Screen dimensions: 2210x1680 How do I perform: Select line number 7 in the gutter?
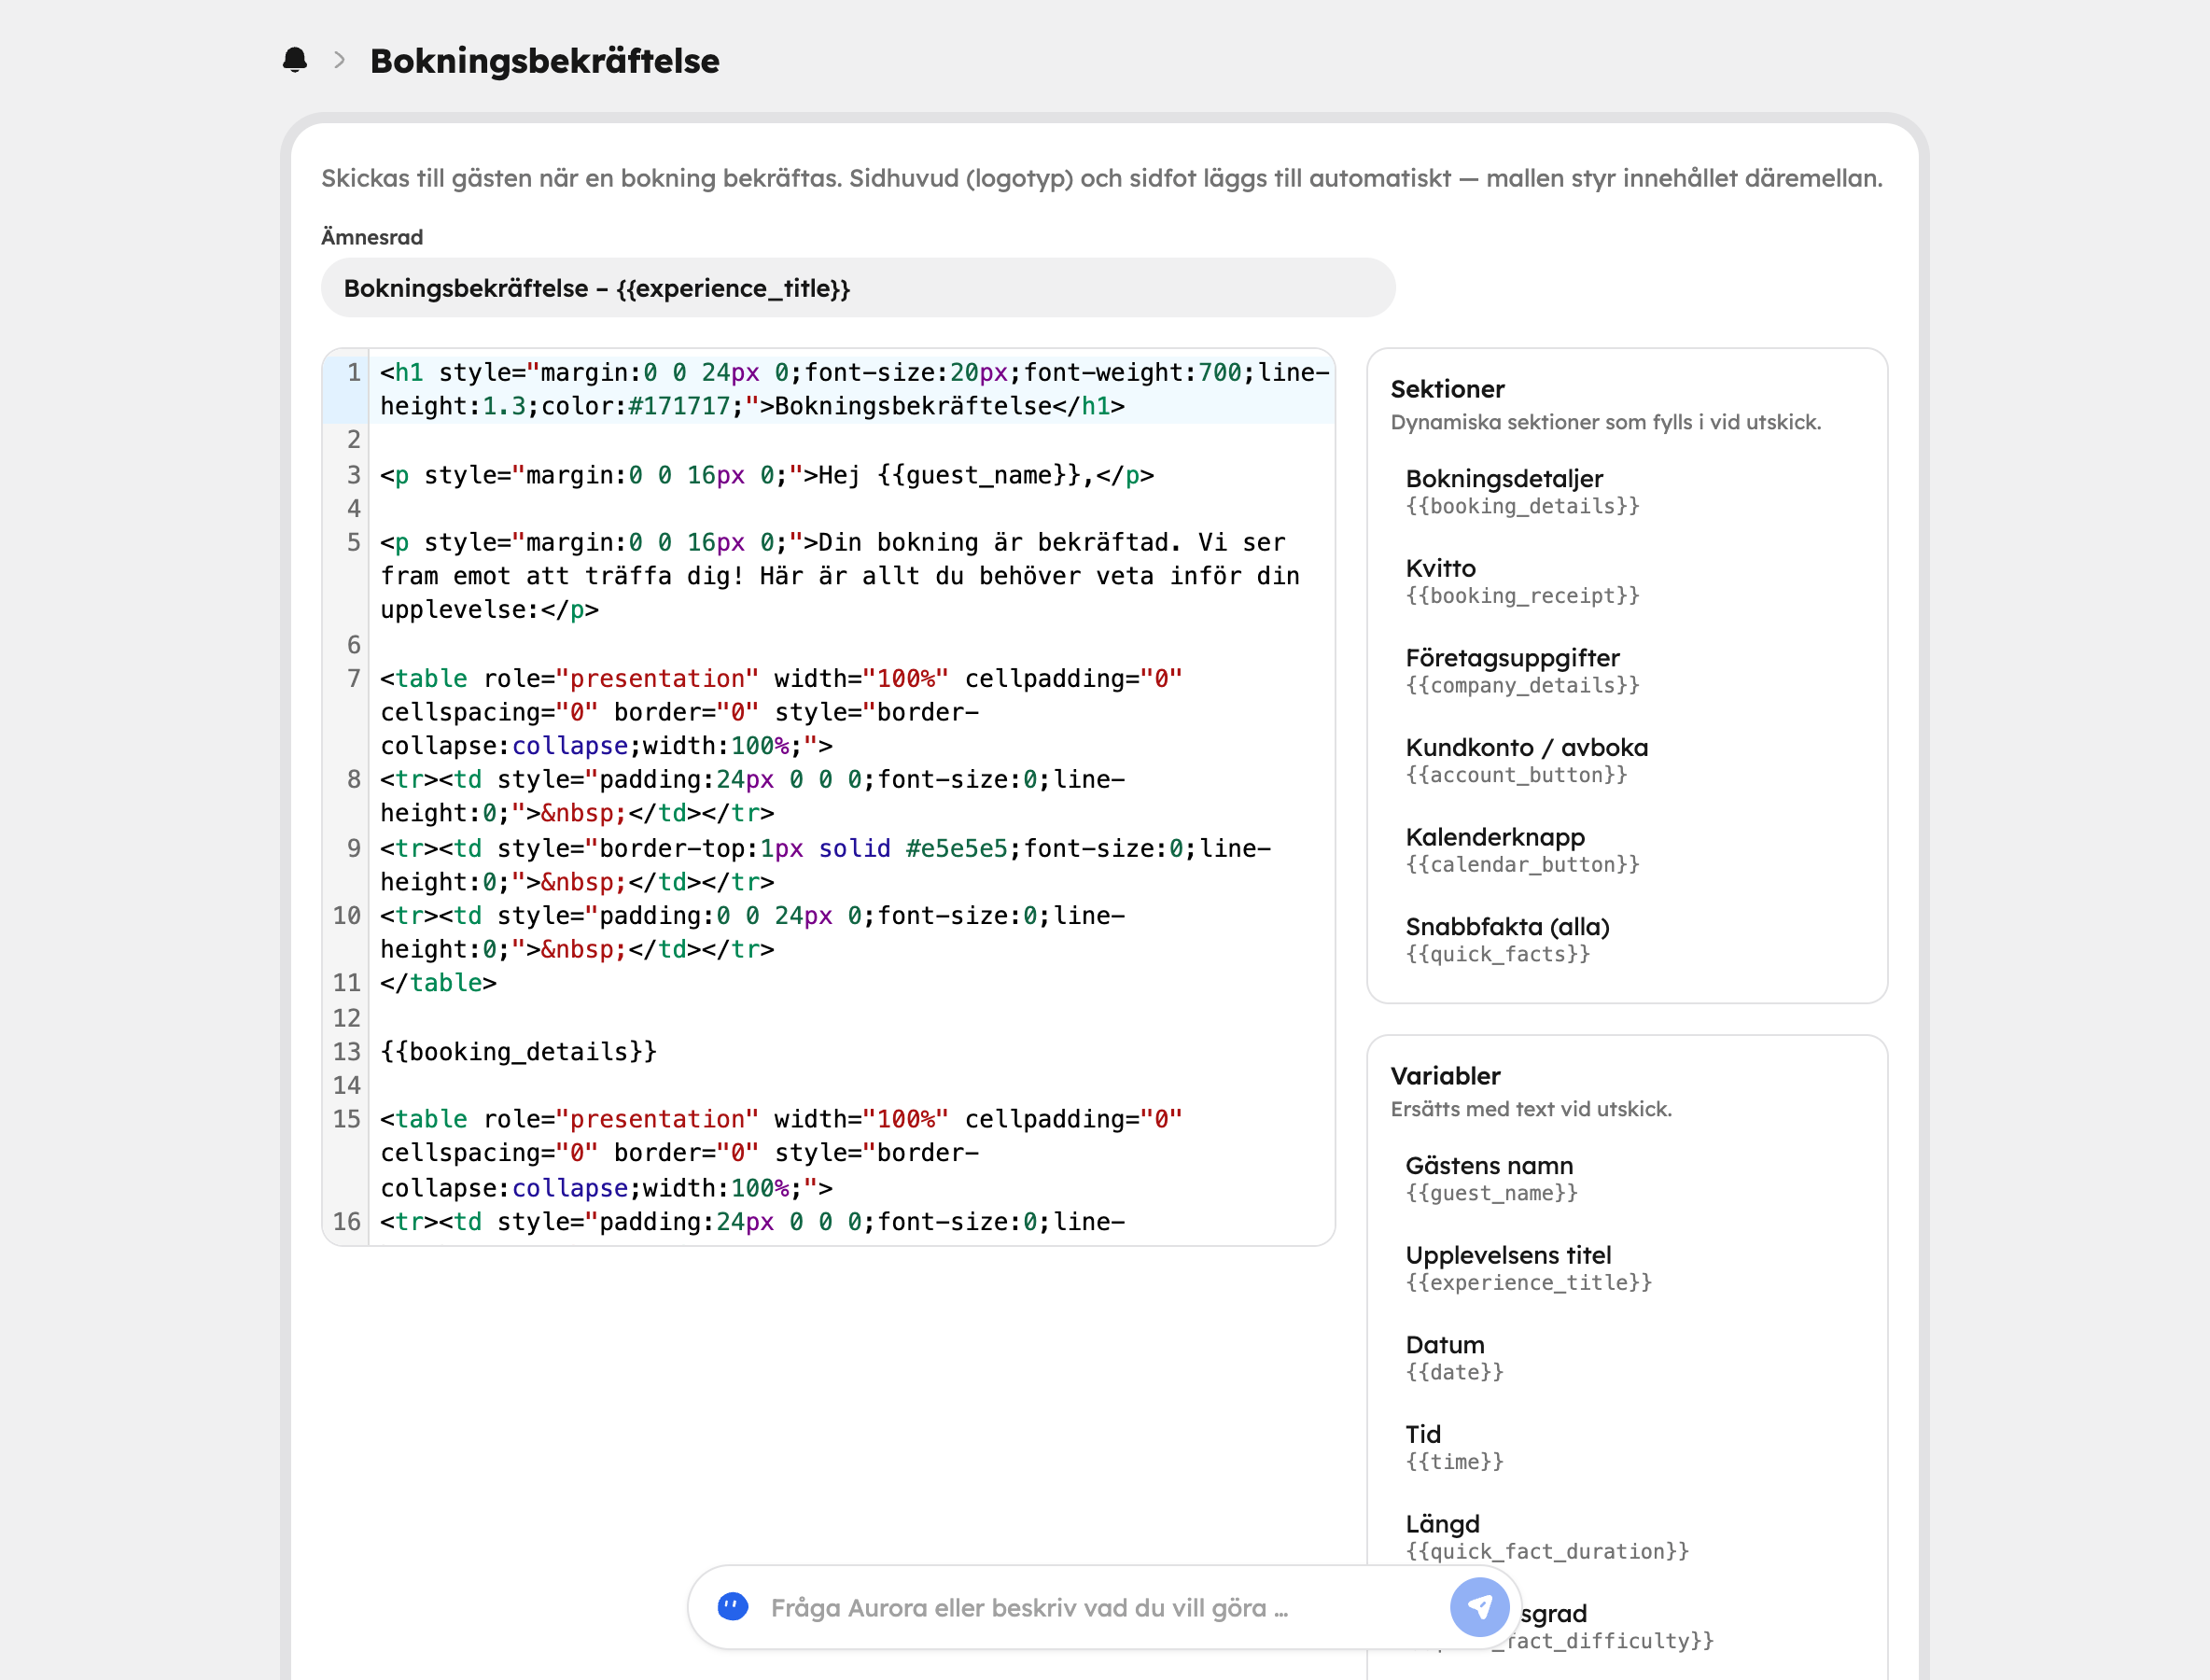point(353,678)
